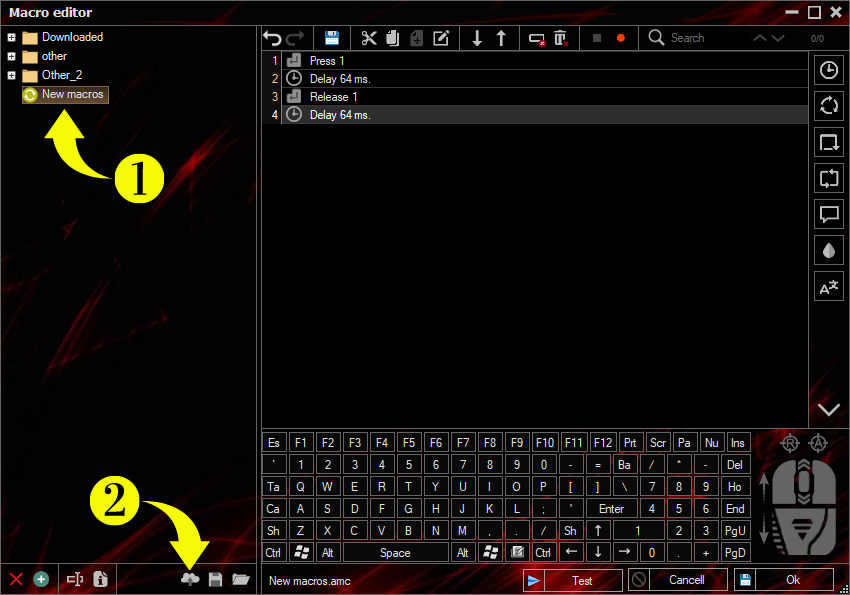Click the PgU virtual key
Screen dimensions: 850x595
point(735,531)
